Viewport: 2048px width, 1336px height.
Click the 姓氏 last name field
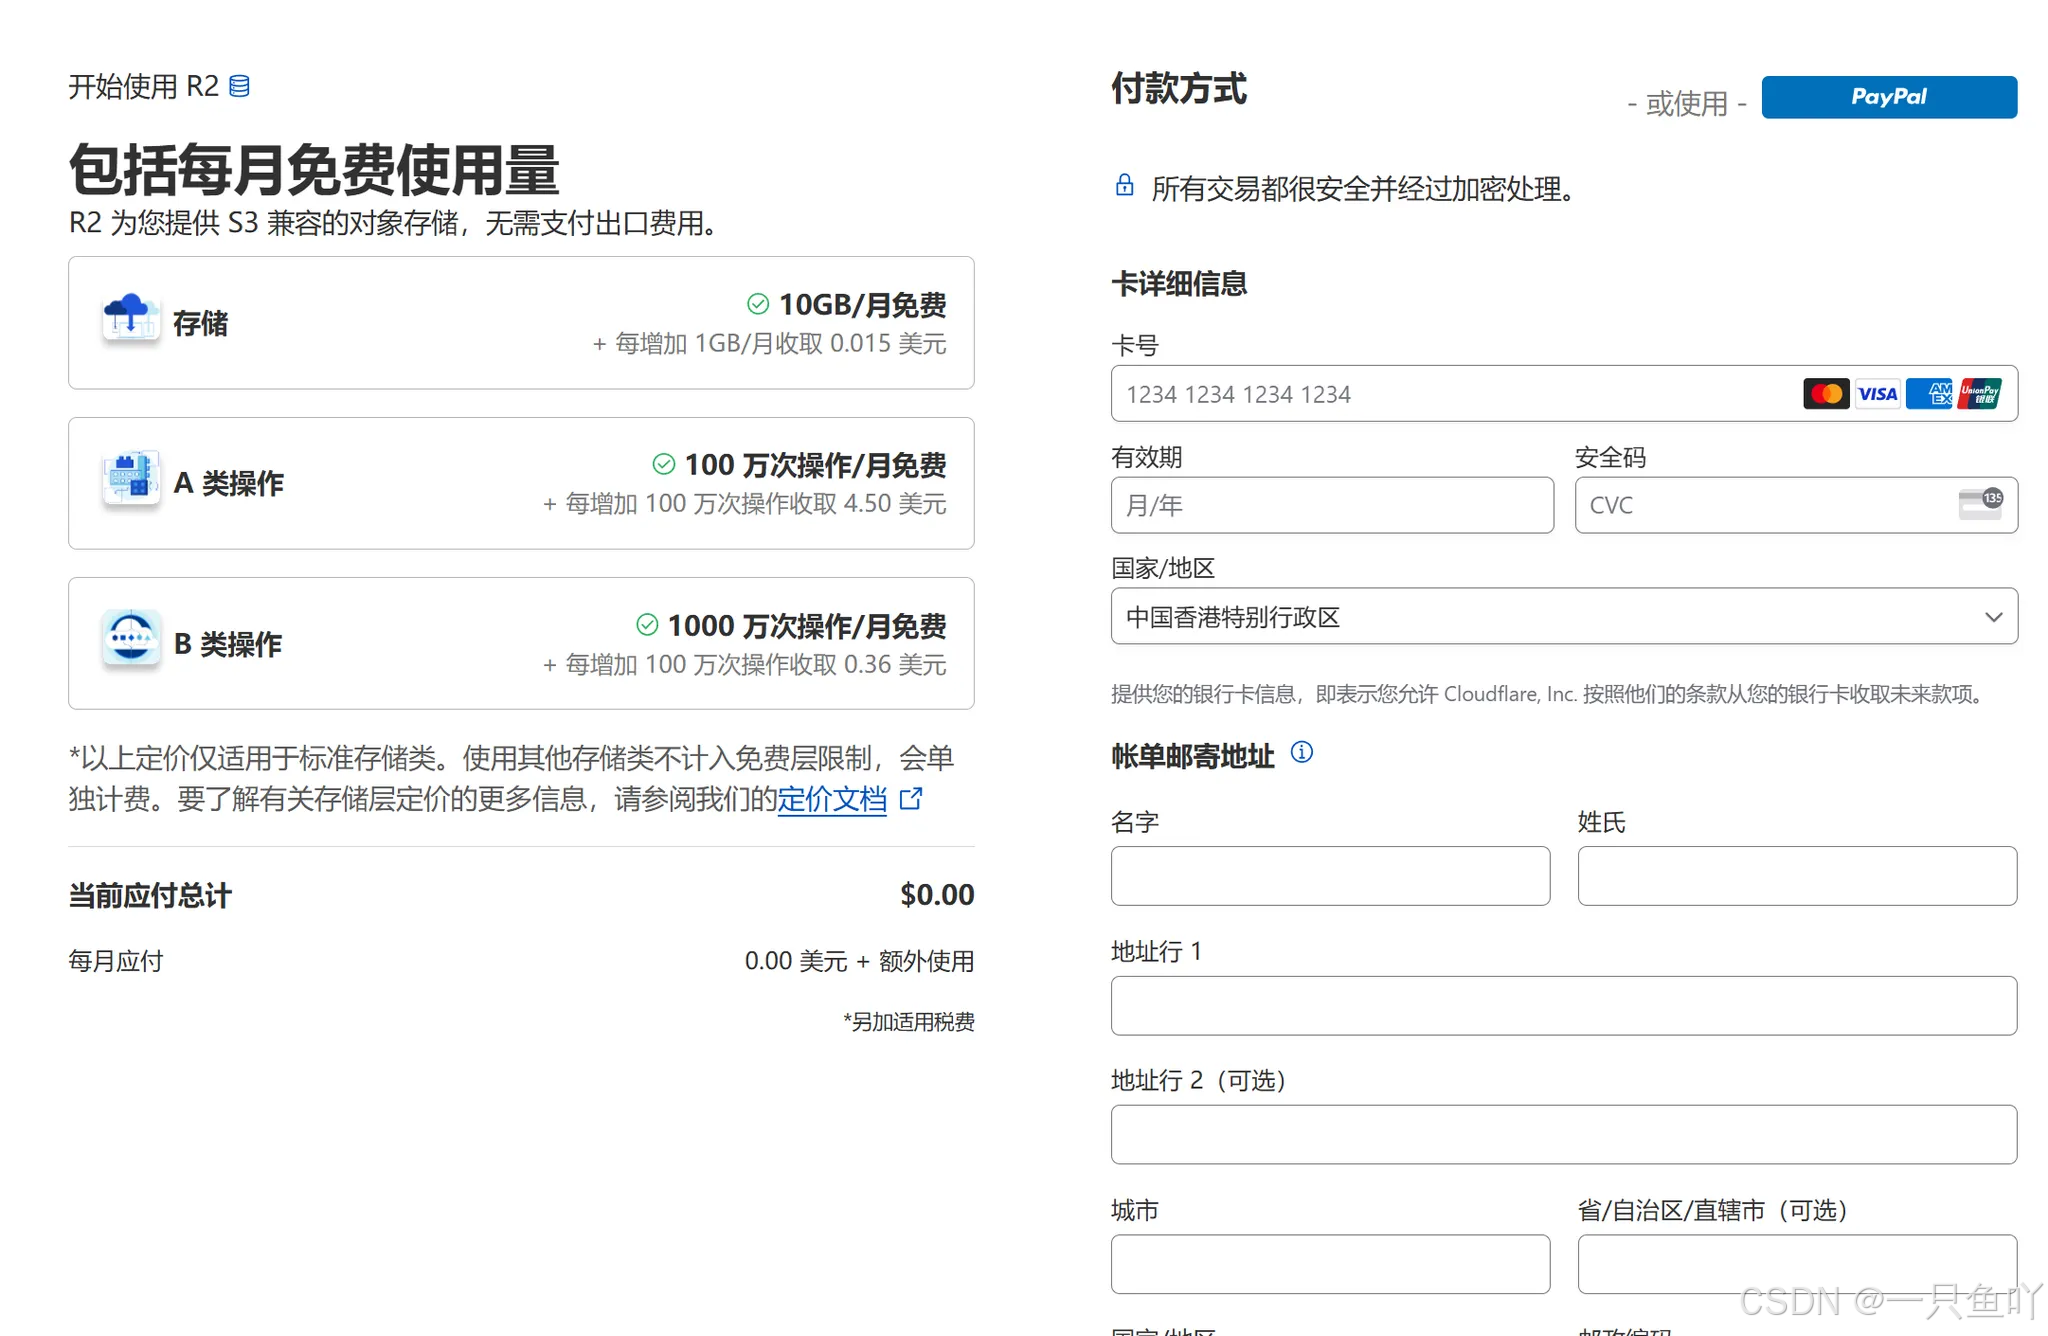tap(1796, 876)
